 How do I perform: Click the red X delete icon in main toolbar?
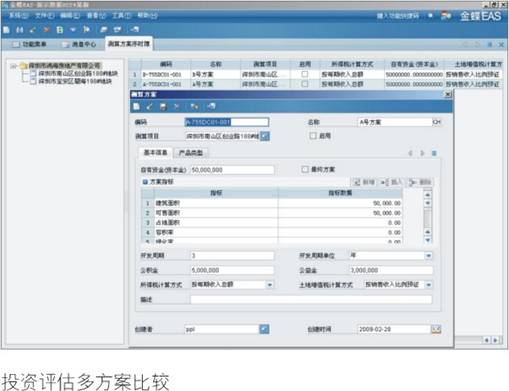tap(46, 30)
